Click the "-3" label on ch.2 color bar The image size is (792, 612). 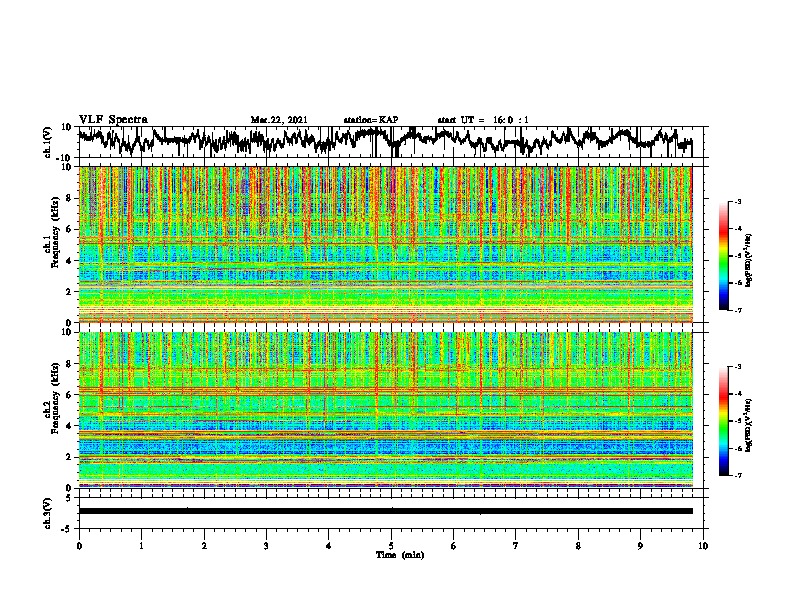point(738,367)
